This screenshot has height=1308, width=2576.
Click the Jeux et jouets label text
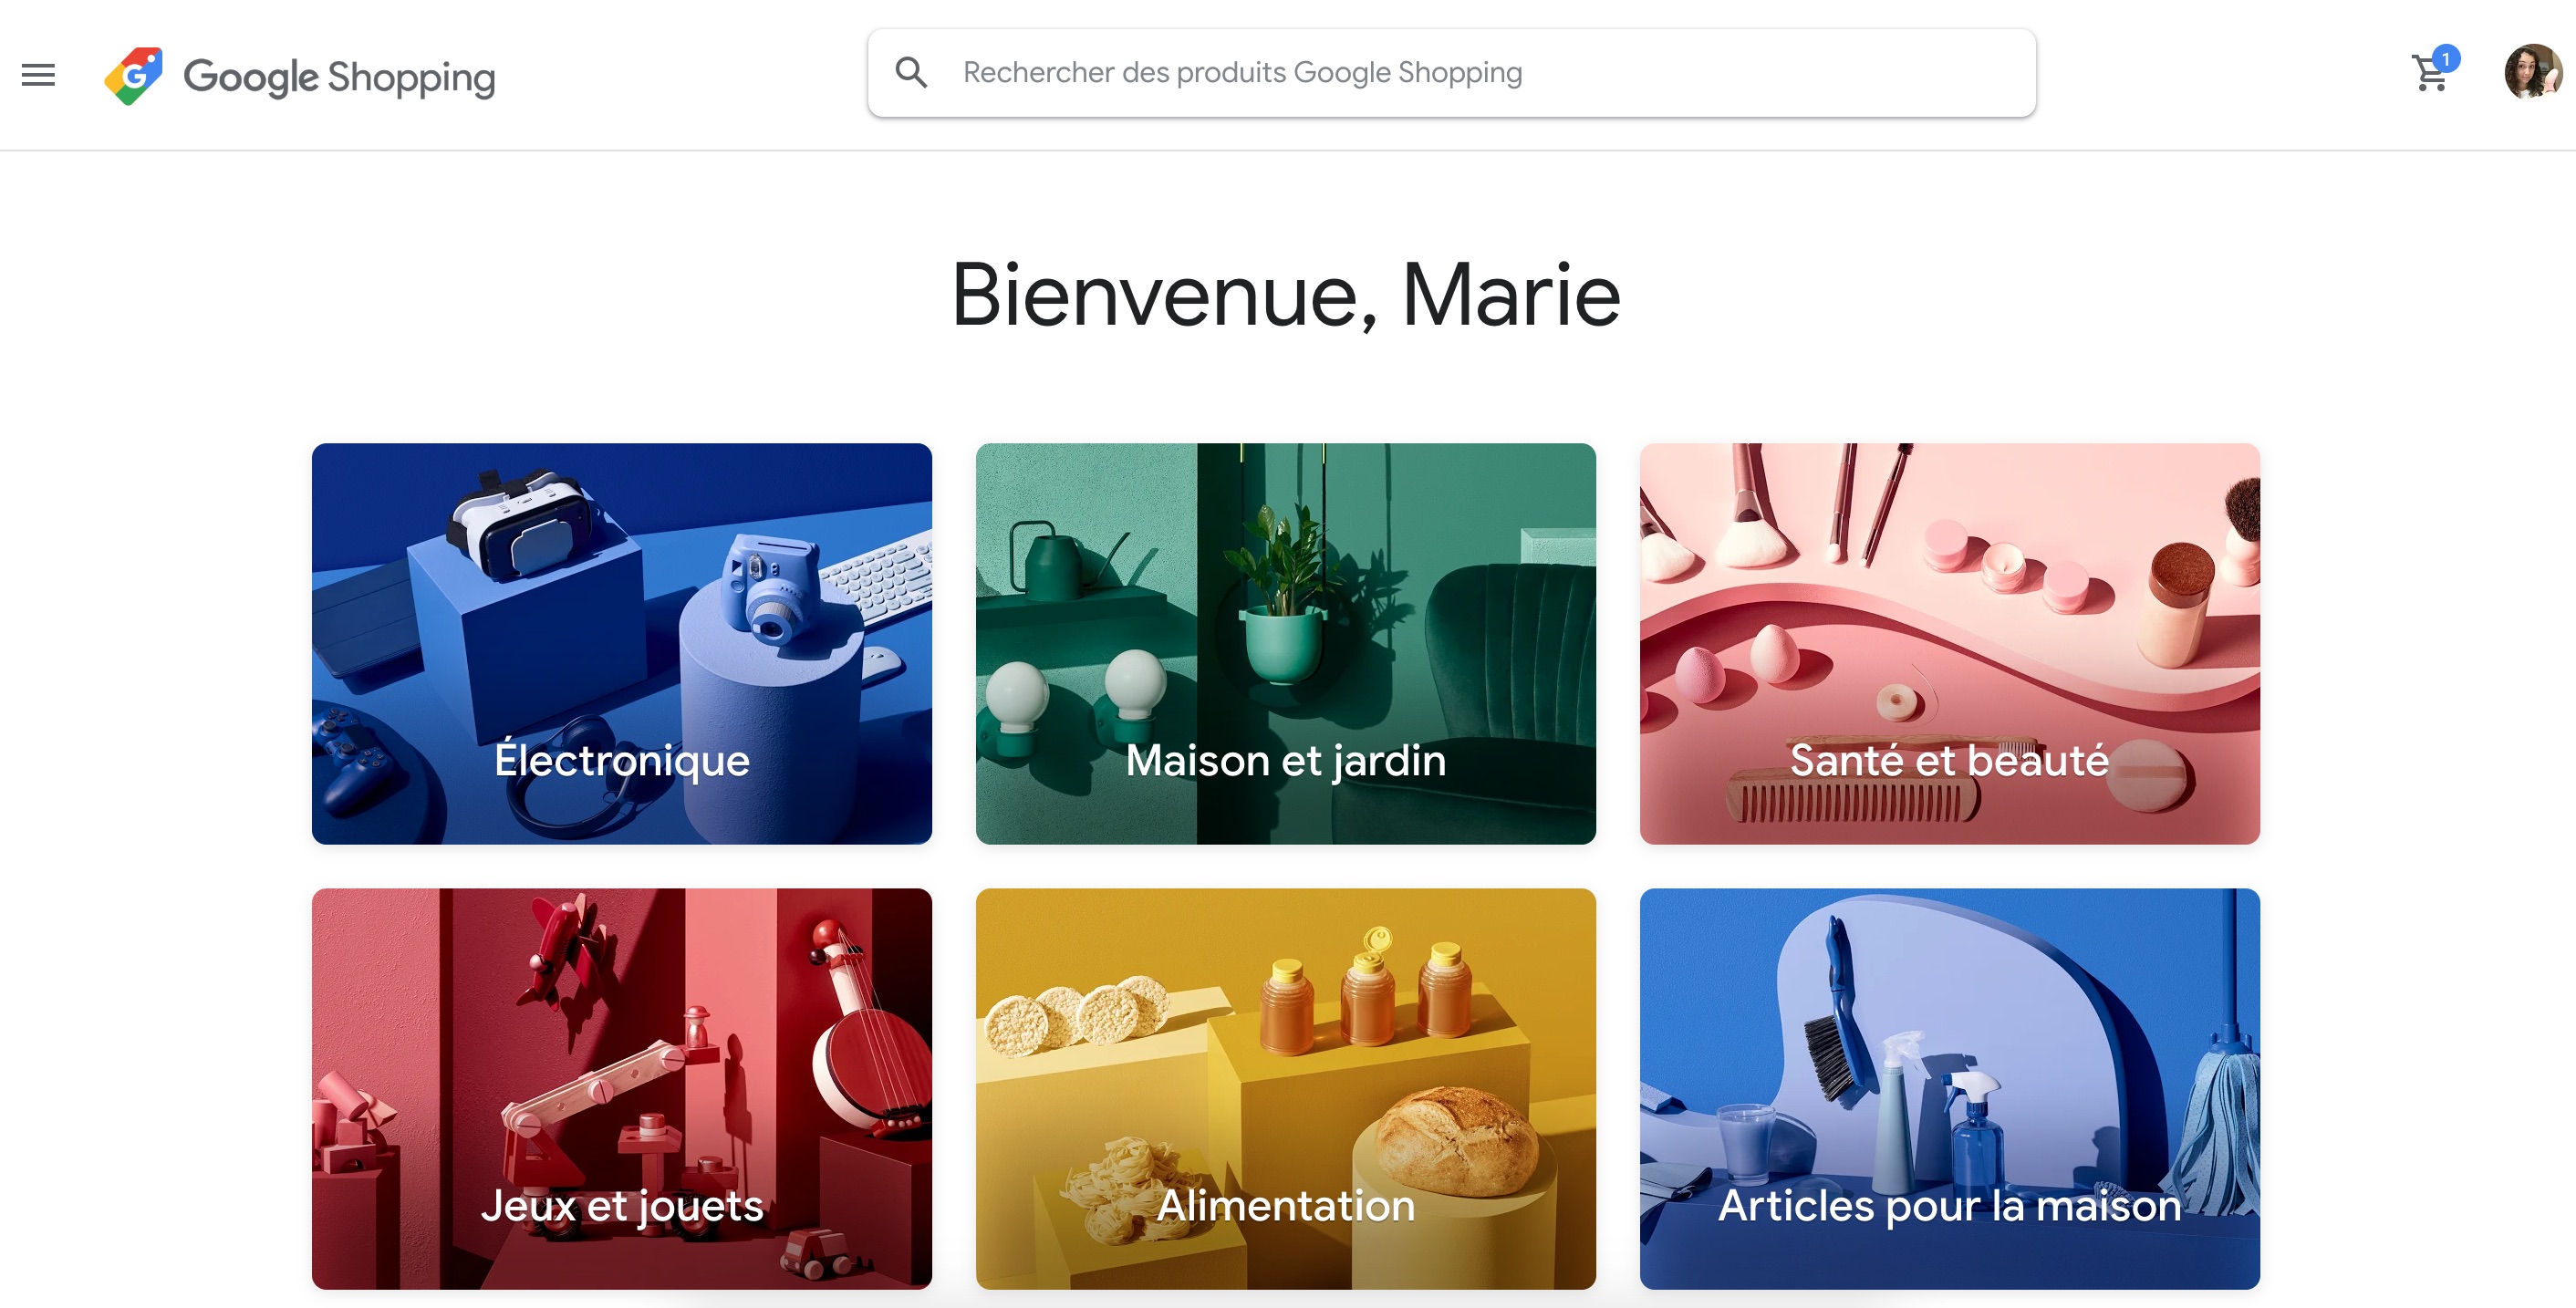[x=621, y=1206]
